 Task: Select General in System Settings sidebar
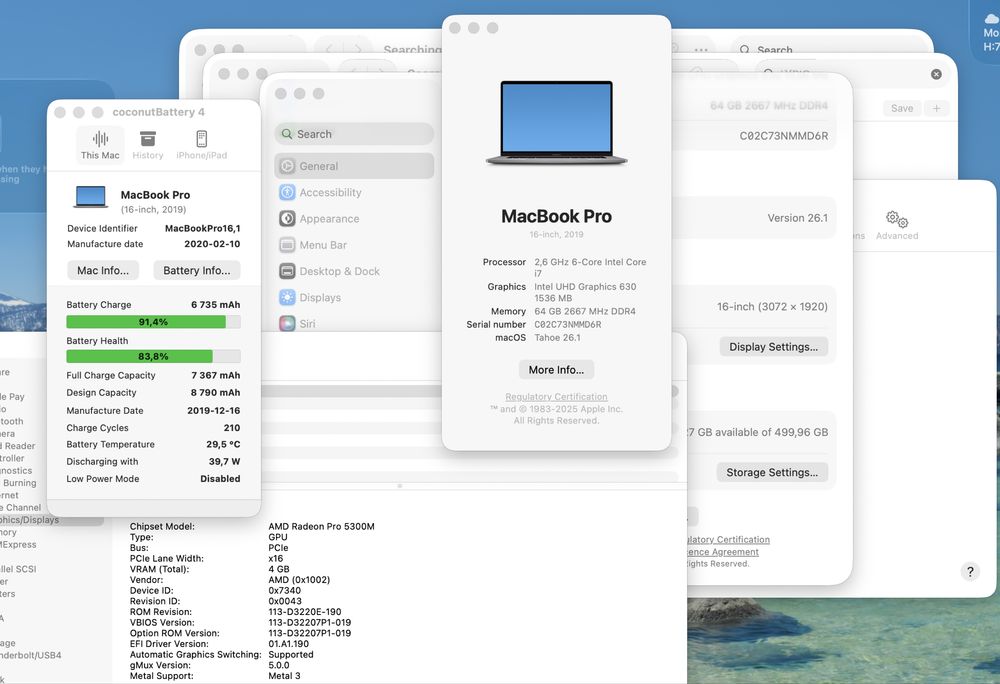[355, 166]
